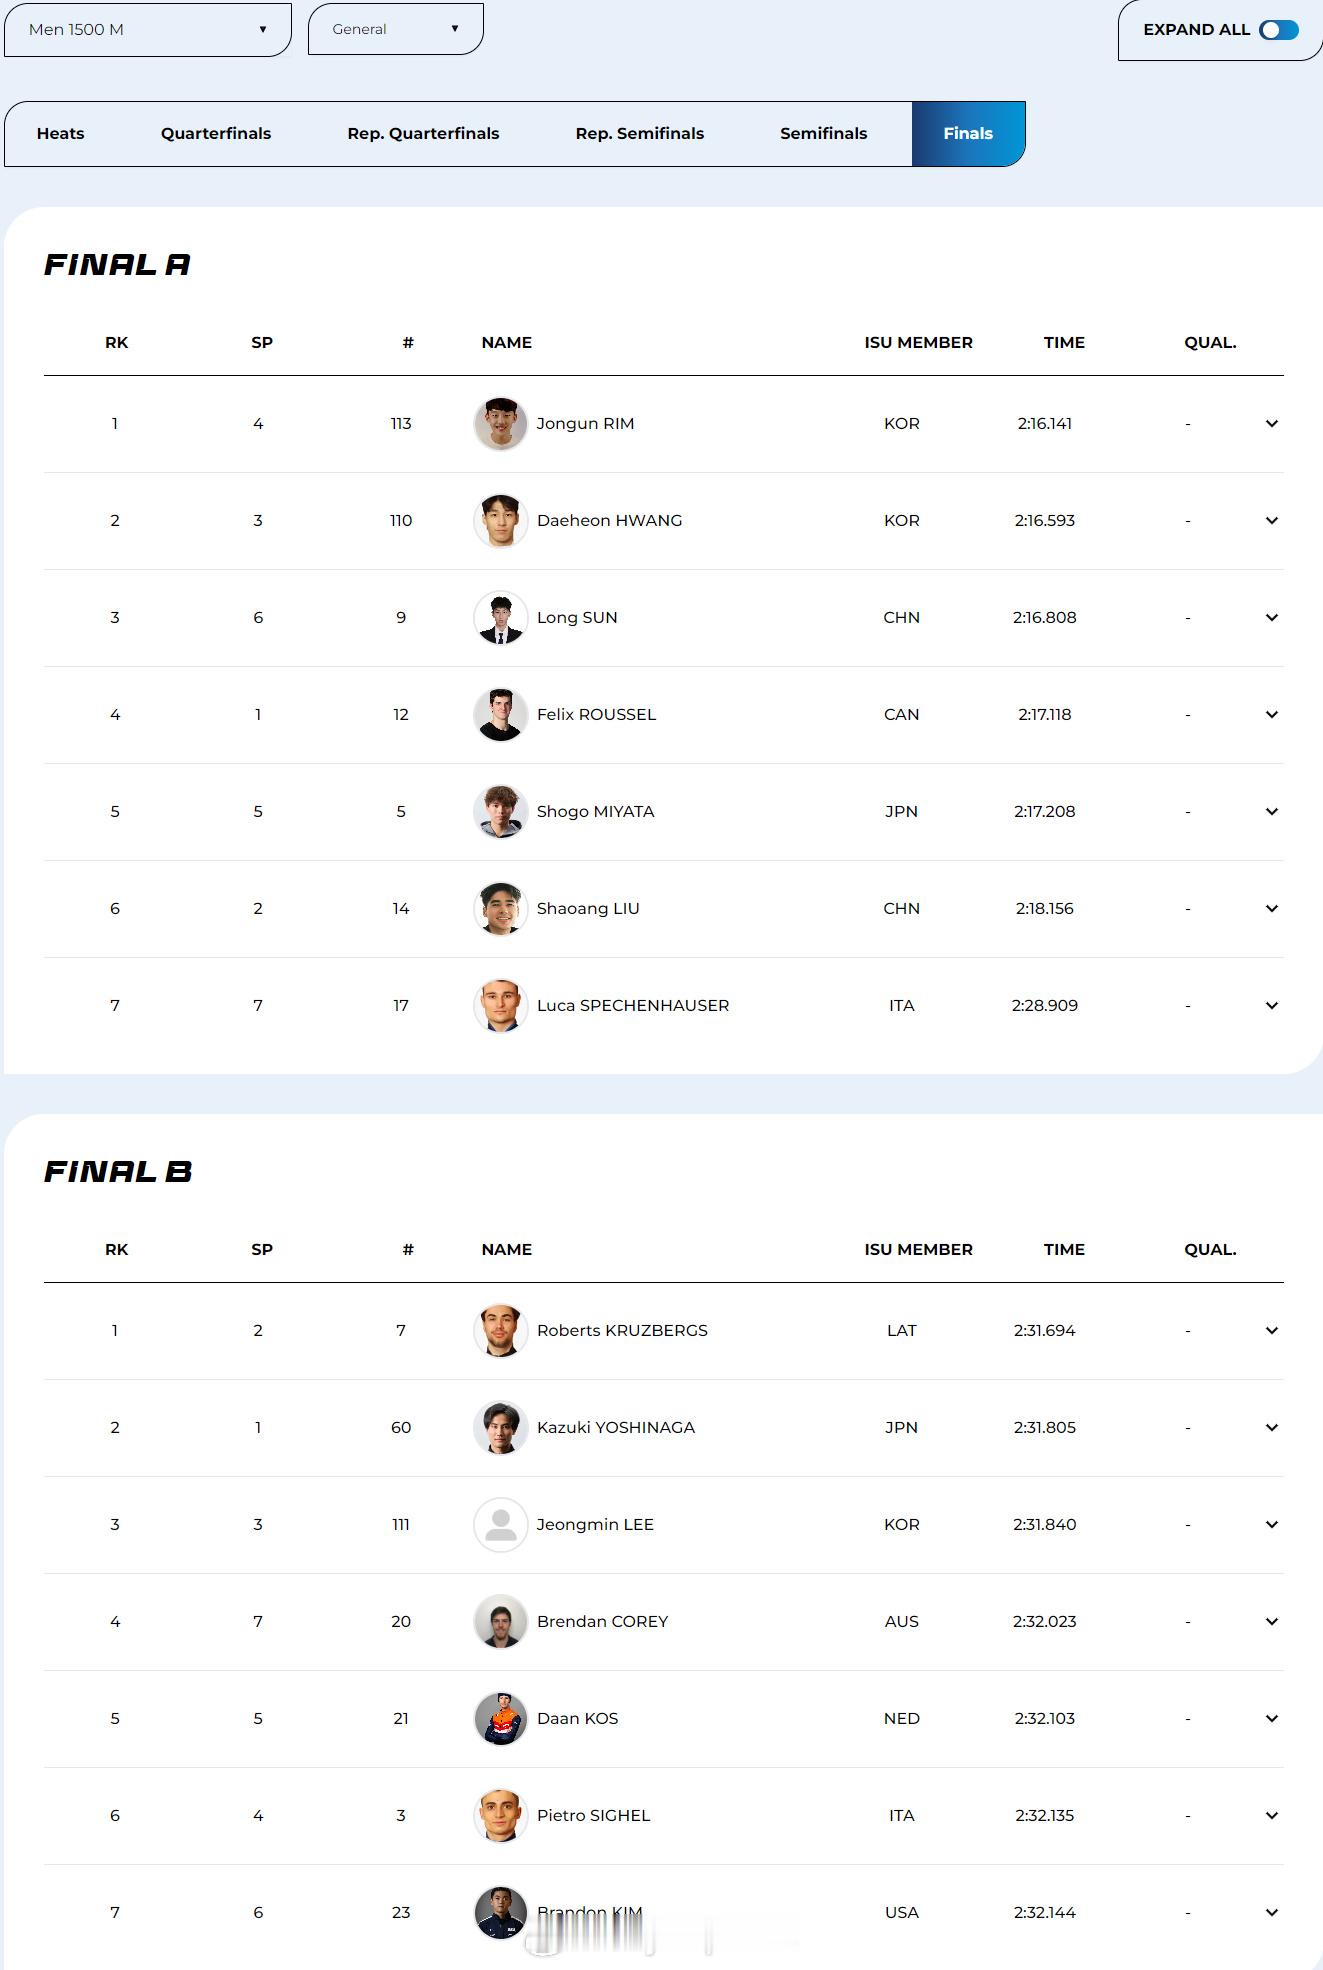The width and height of the screenshot is (1323, 1970).
Task: Click Roberts KRUZBERGS's profile image
Action: point(500,1331)
